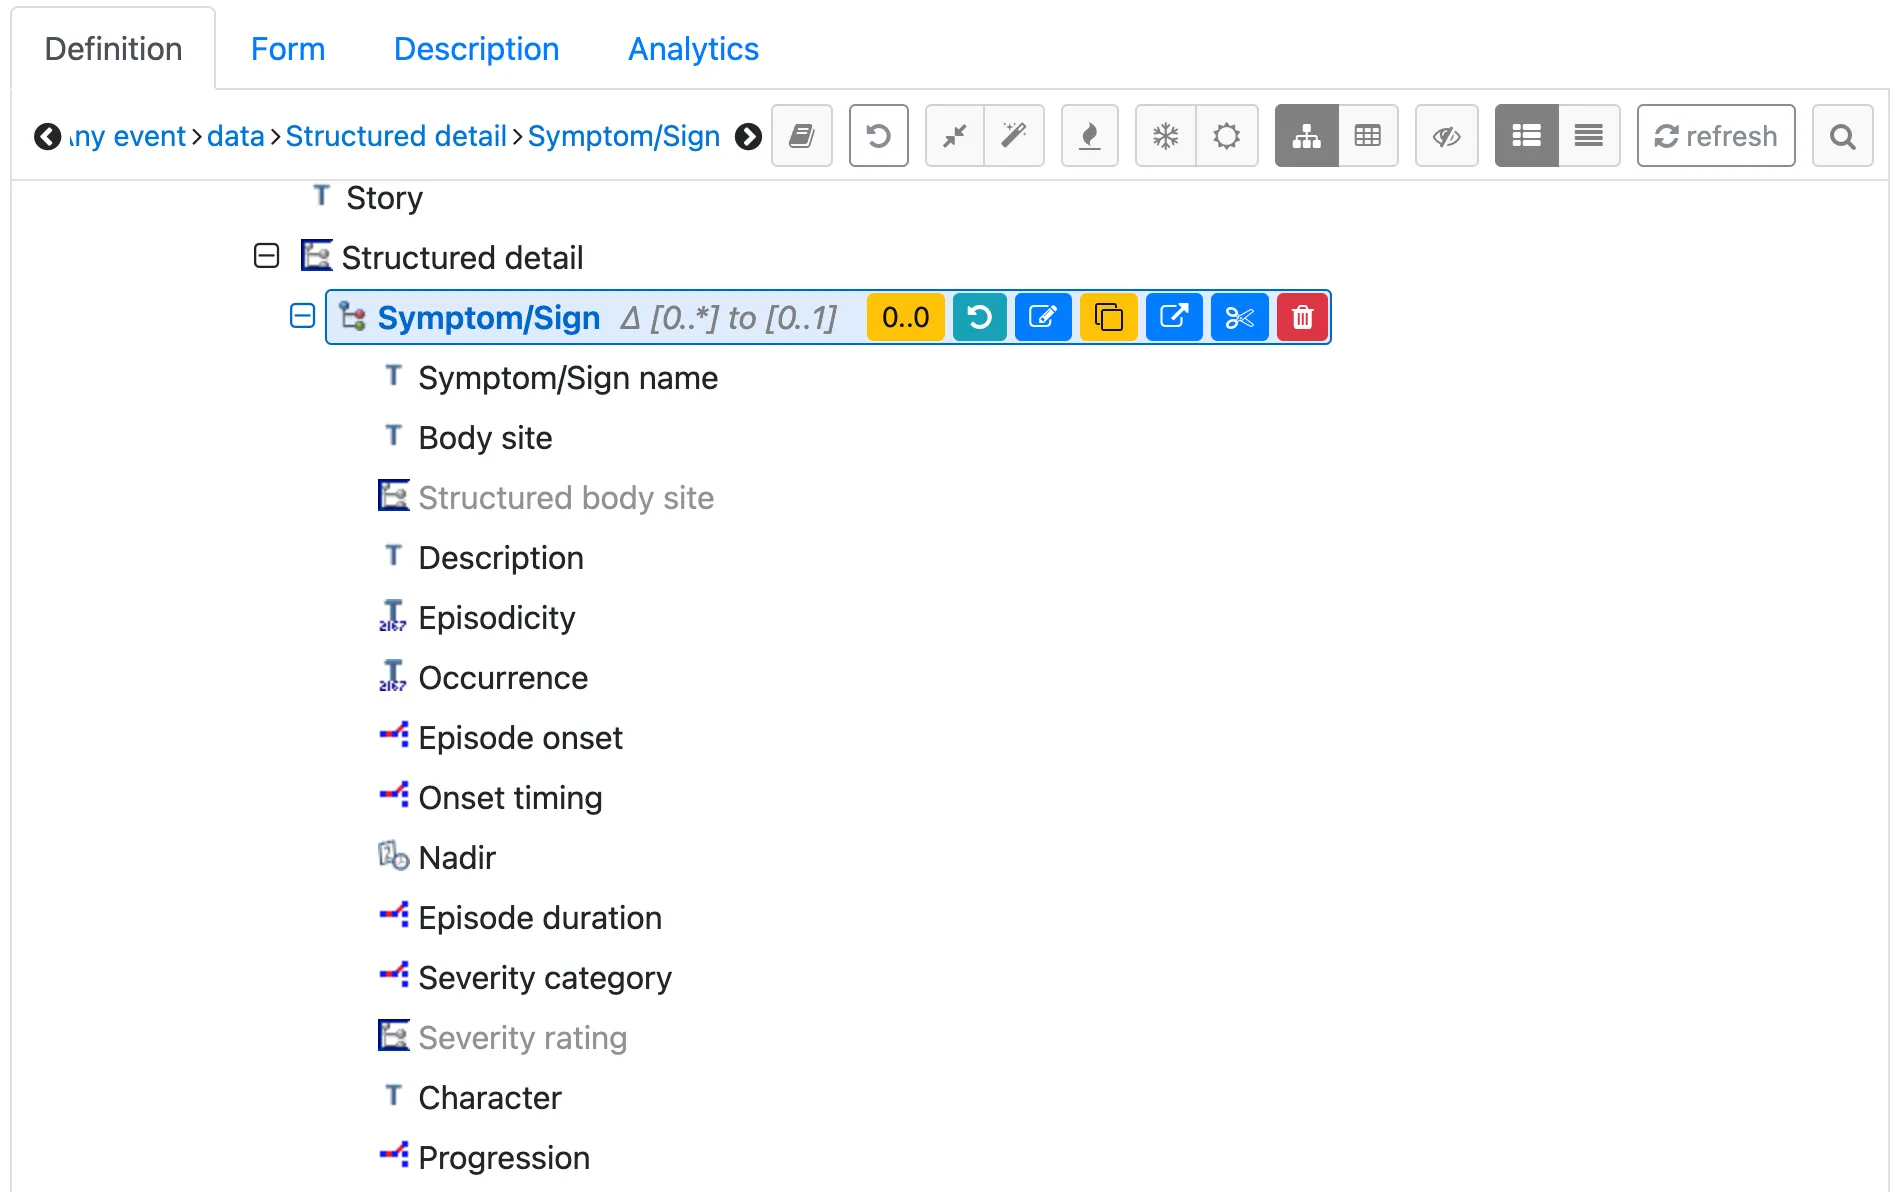Open settings via the sun gear icon
The image size is (1904, 1192).
1226,136
